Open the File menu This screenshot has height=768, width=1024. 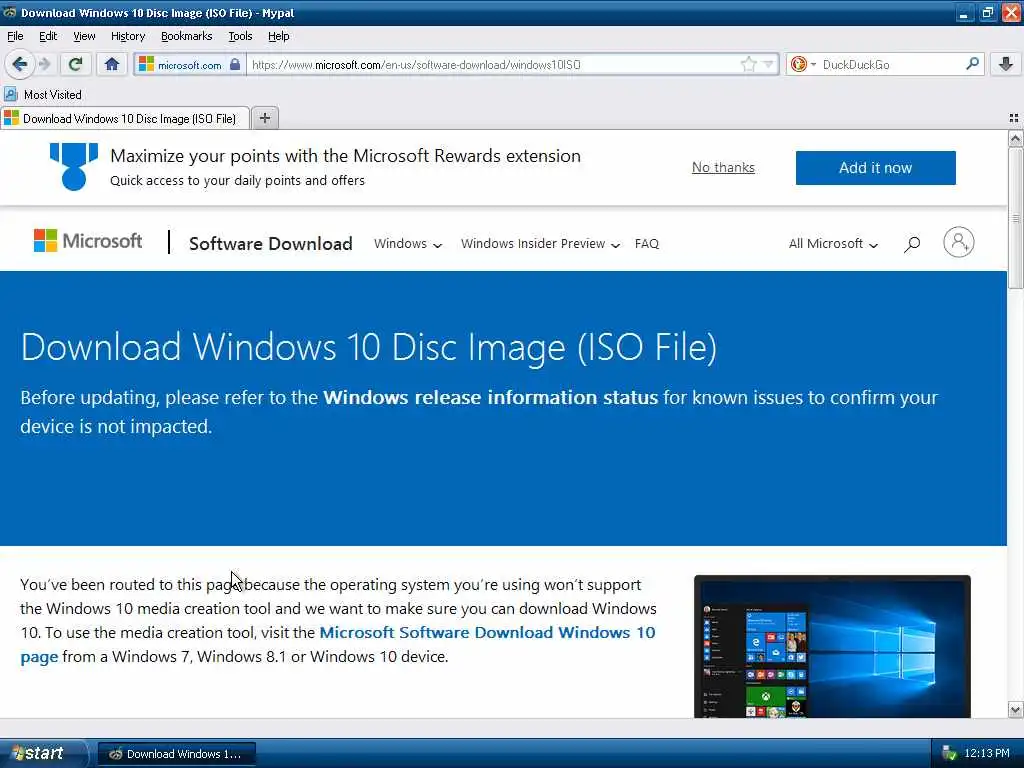(x=15, y=36)
